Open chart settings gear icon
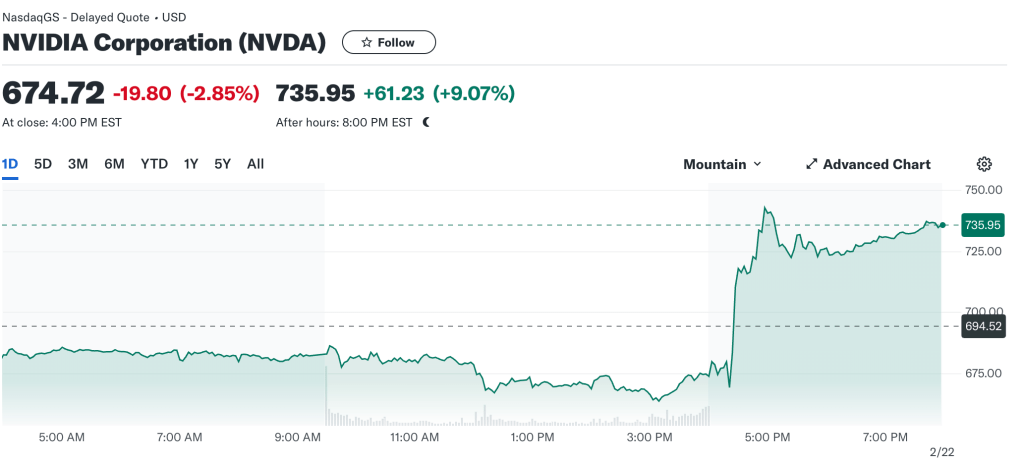Image resolution: width=1023 pixels, height=467 pixels. 984,164
